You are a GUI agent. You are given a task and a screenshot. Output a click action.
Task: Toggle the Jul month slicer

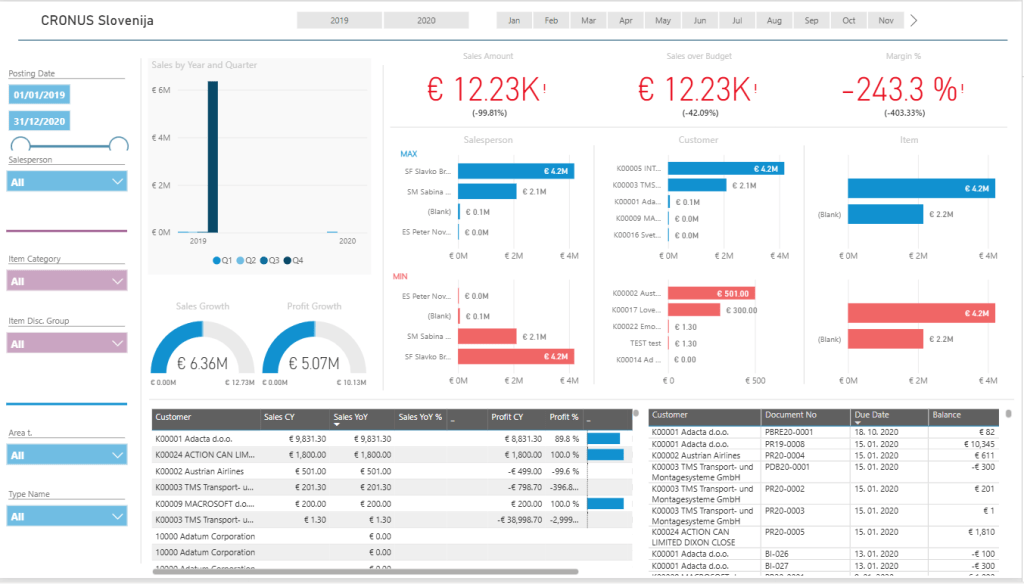(736, 20)
